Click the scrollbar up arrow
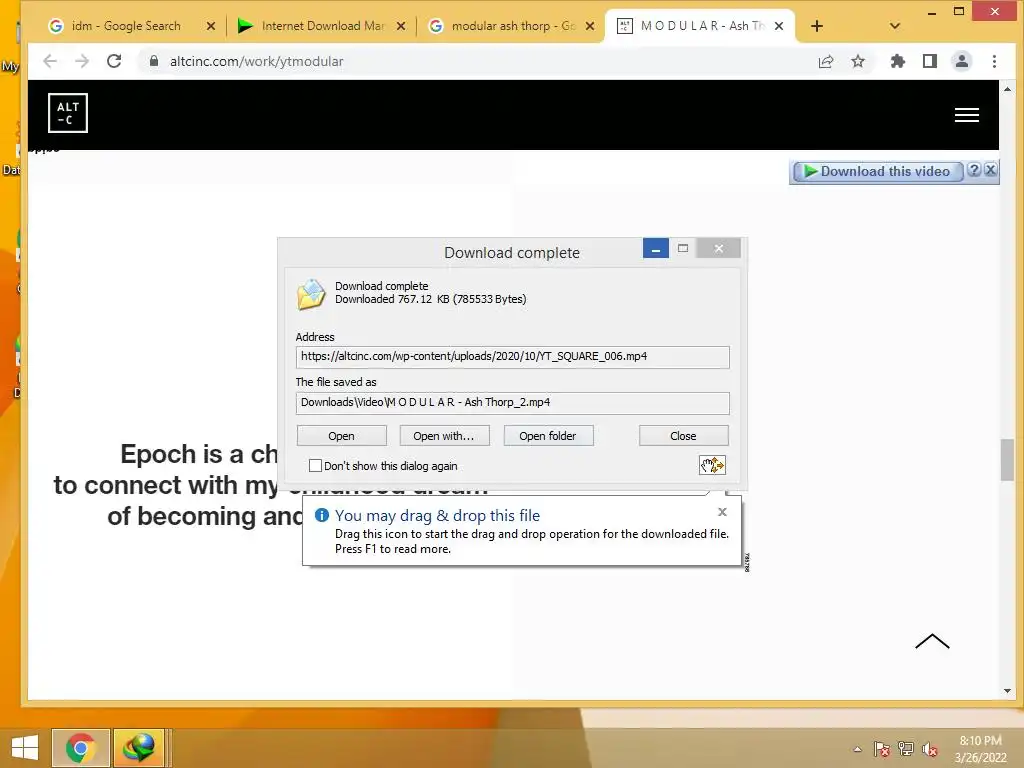 coord(1008,89)
